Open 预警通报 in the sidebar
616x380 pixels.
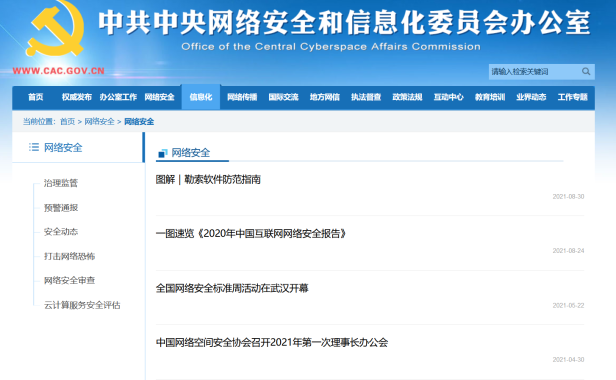point(61,207)
